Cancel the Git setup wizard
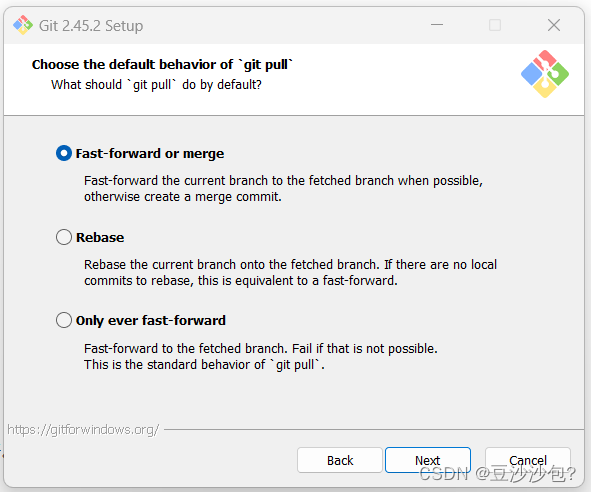 point(528,460)
